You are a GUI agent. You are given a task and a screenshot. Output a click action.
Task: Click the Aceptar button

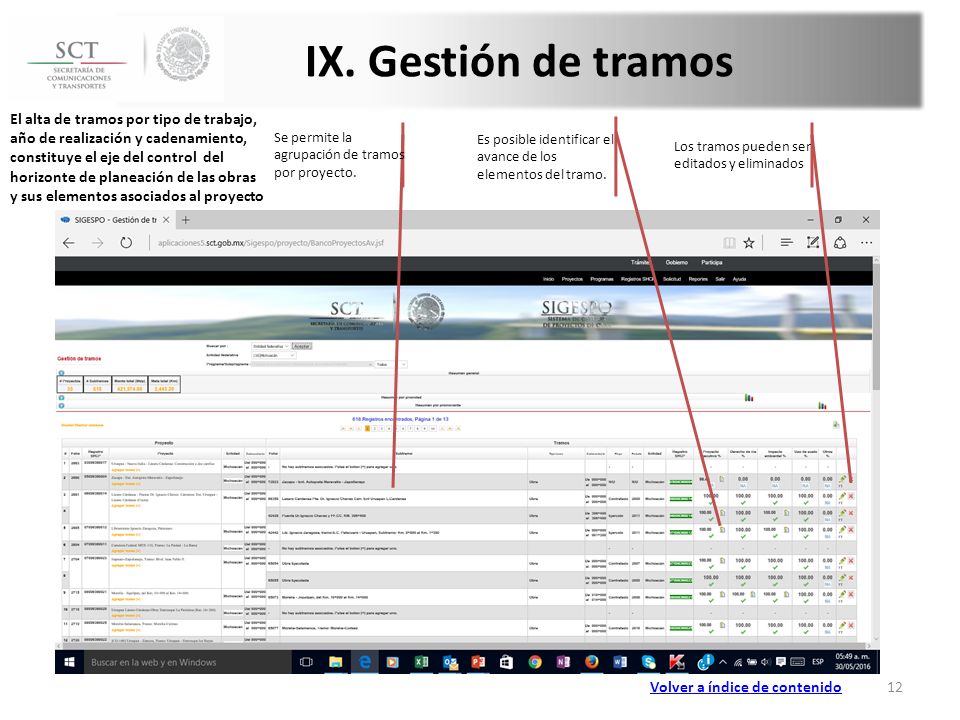(302, 347)
